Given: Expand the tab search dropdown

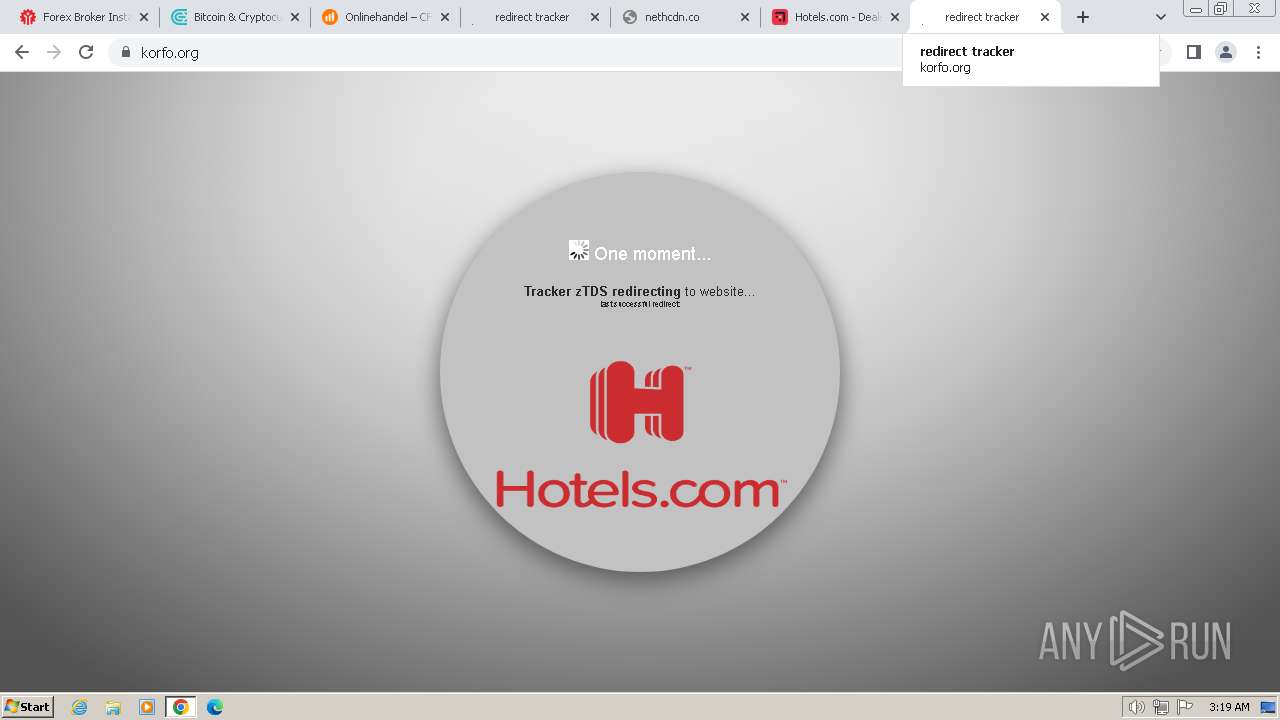Looking at the screenshot, I should pos(1160,17).
